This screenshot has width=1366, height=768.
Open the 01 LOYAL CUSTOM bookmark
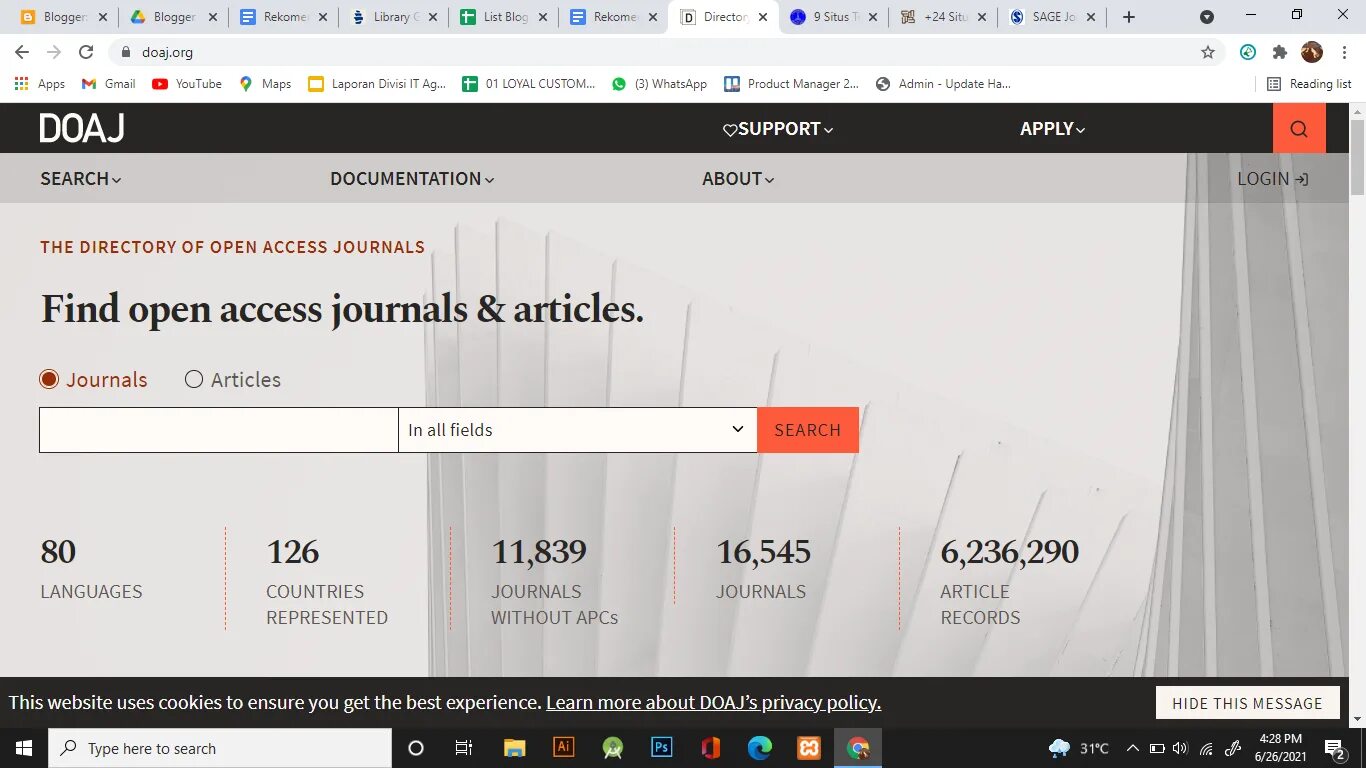pos(528,84)
